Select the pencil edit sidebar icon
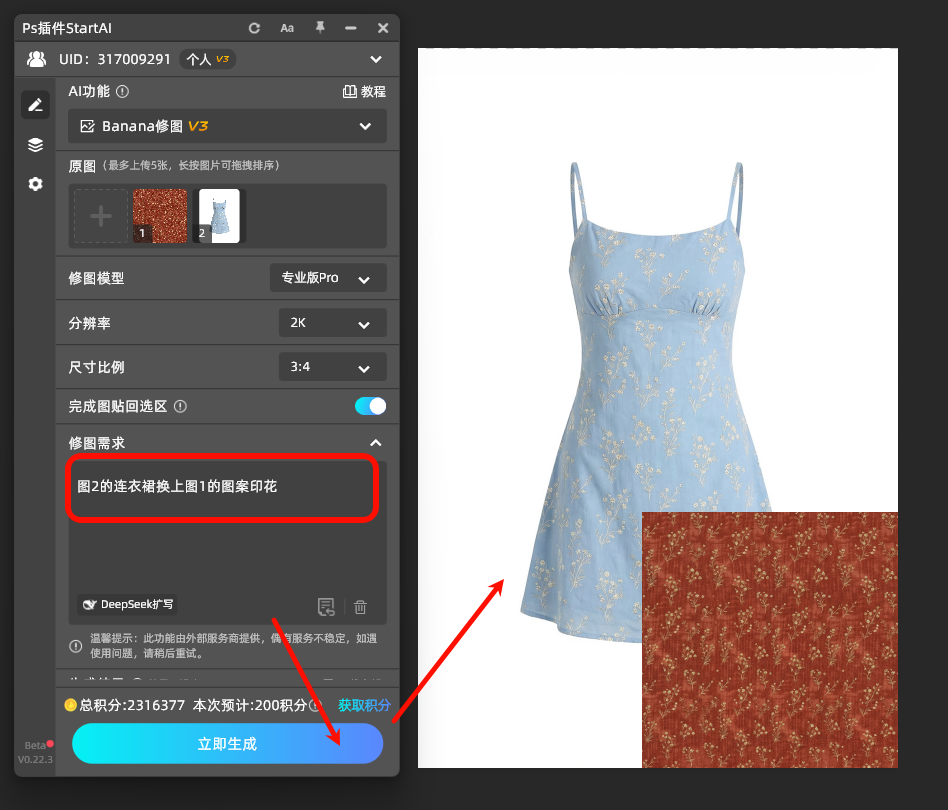Image resolution: width=948 pixels, height=810 pixels. pos(36,105)
